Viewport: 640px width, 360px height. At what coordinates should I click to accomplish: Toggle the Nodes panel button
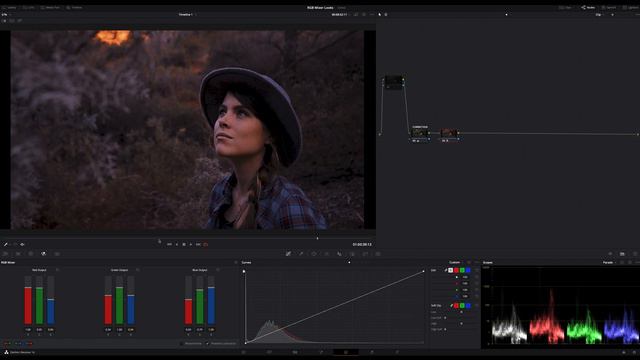point(588,7)
